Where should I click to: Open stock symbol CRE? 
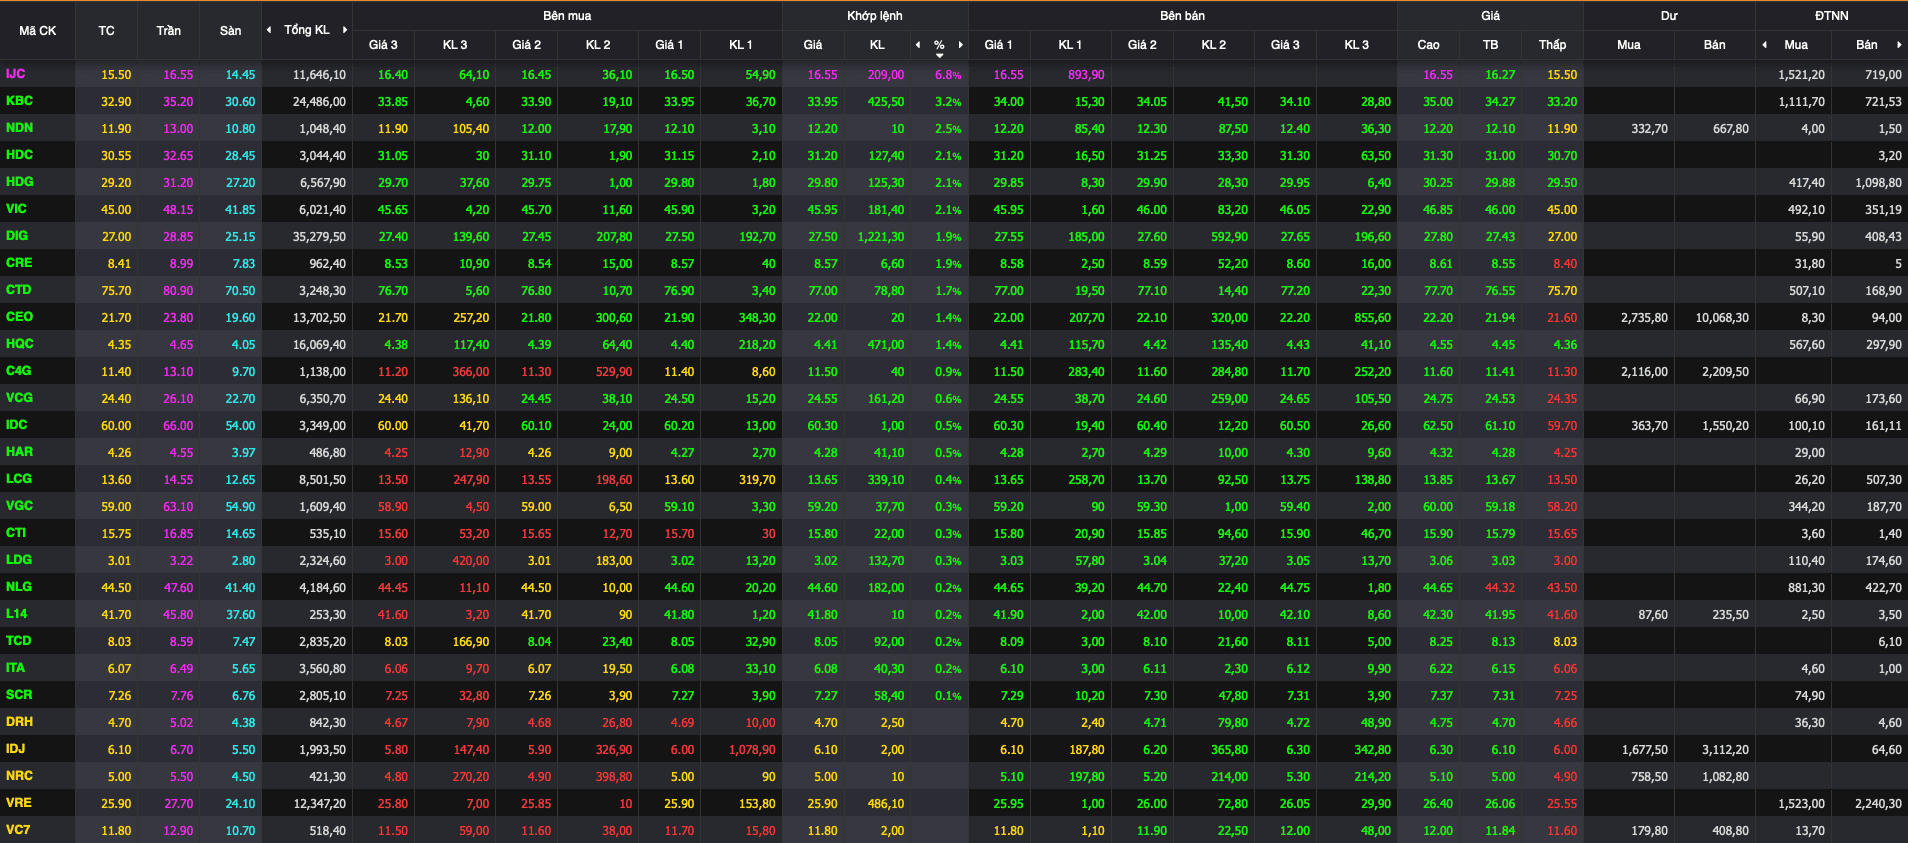coord(19,263)
